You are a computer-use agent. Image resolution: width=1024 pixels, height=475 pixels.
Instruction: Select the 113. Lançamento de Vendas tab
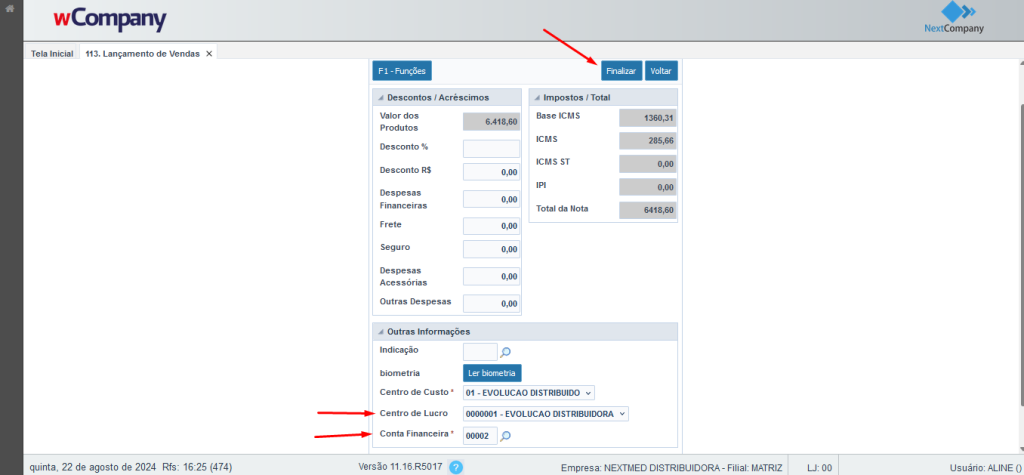coord(142,53)
